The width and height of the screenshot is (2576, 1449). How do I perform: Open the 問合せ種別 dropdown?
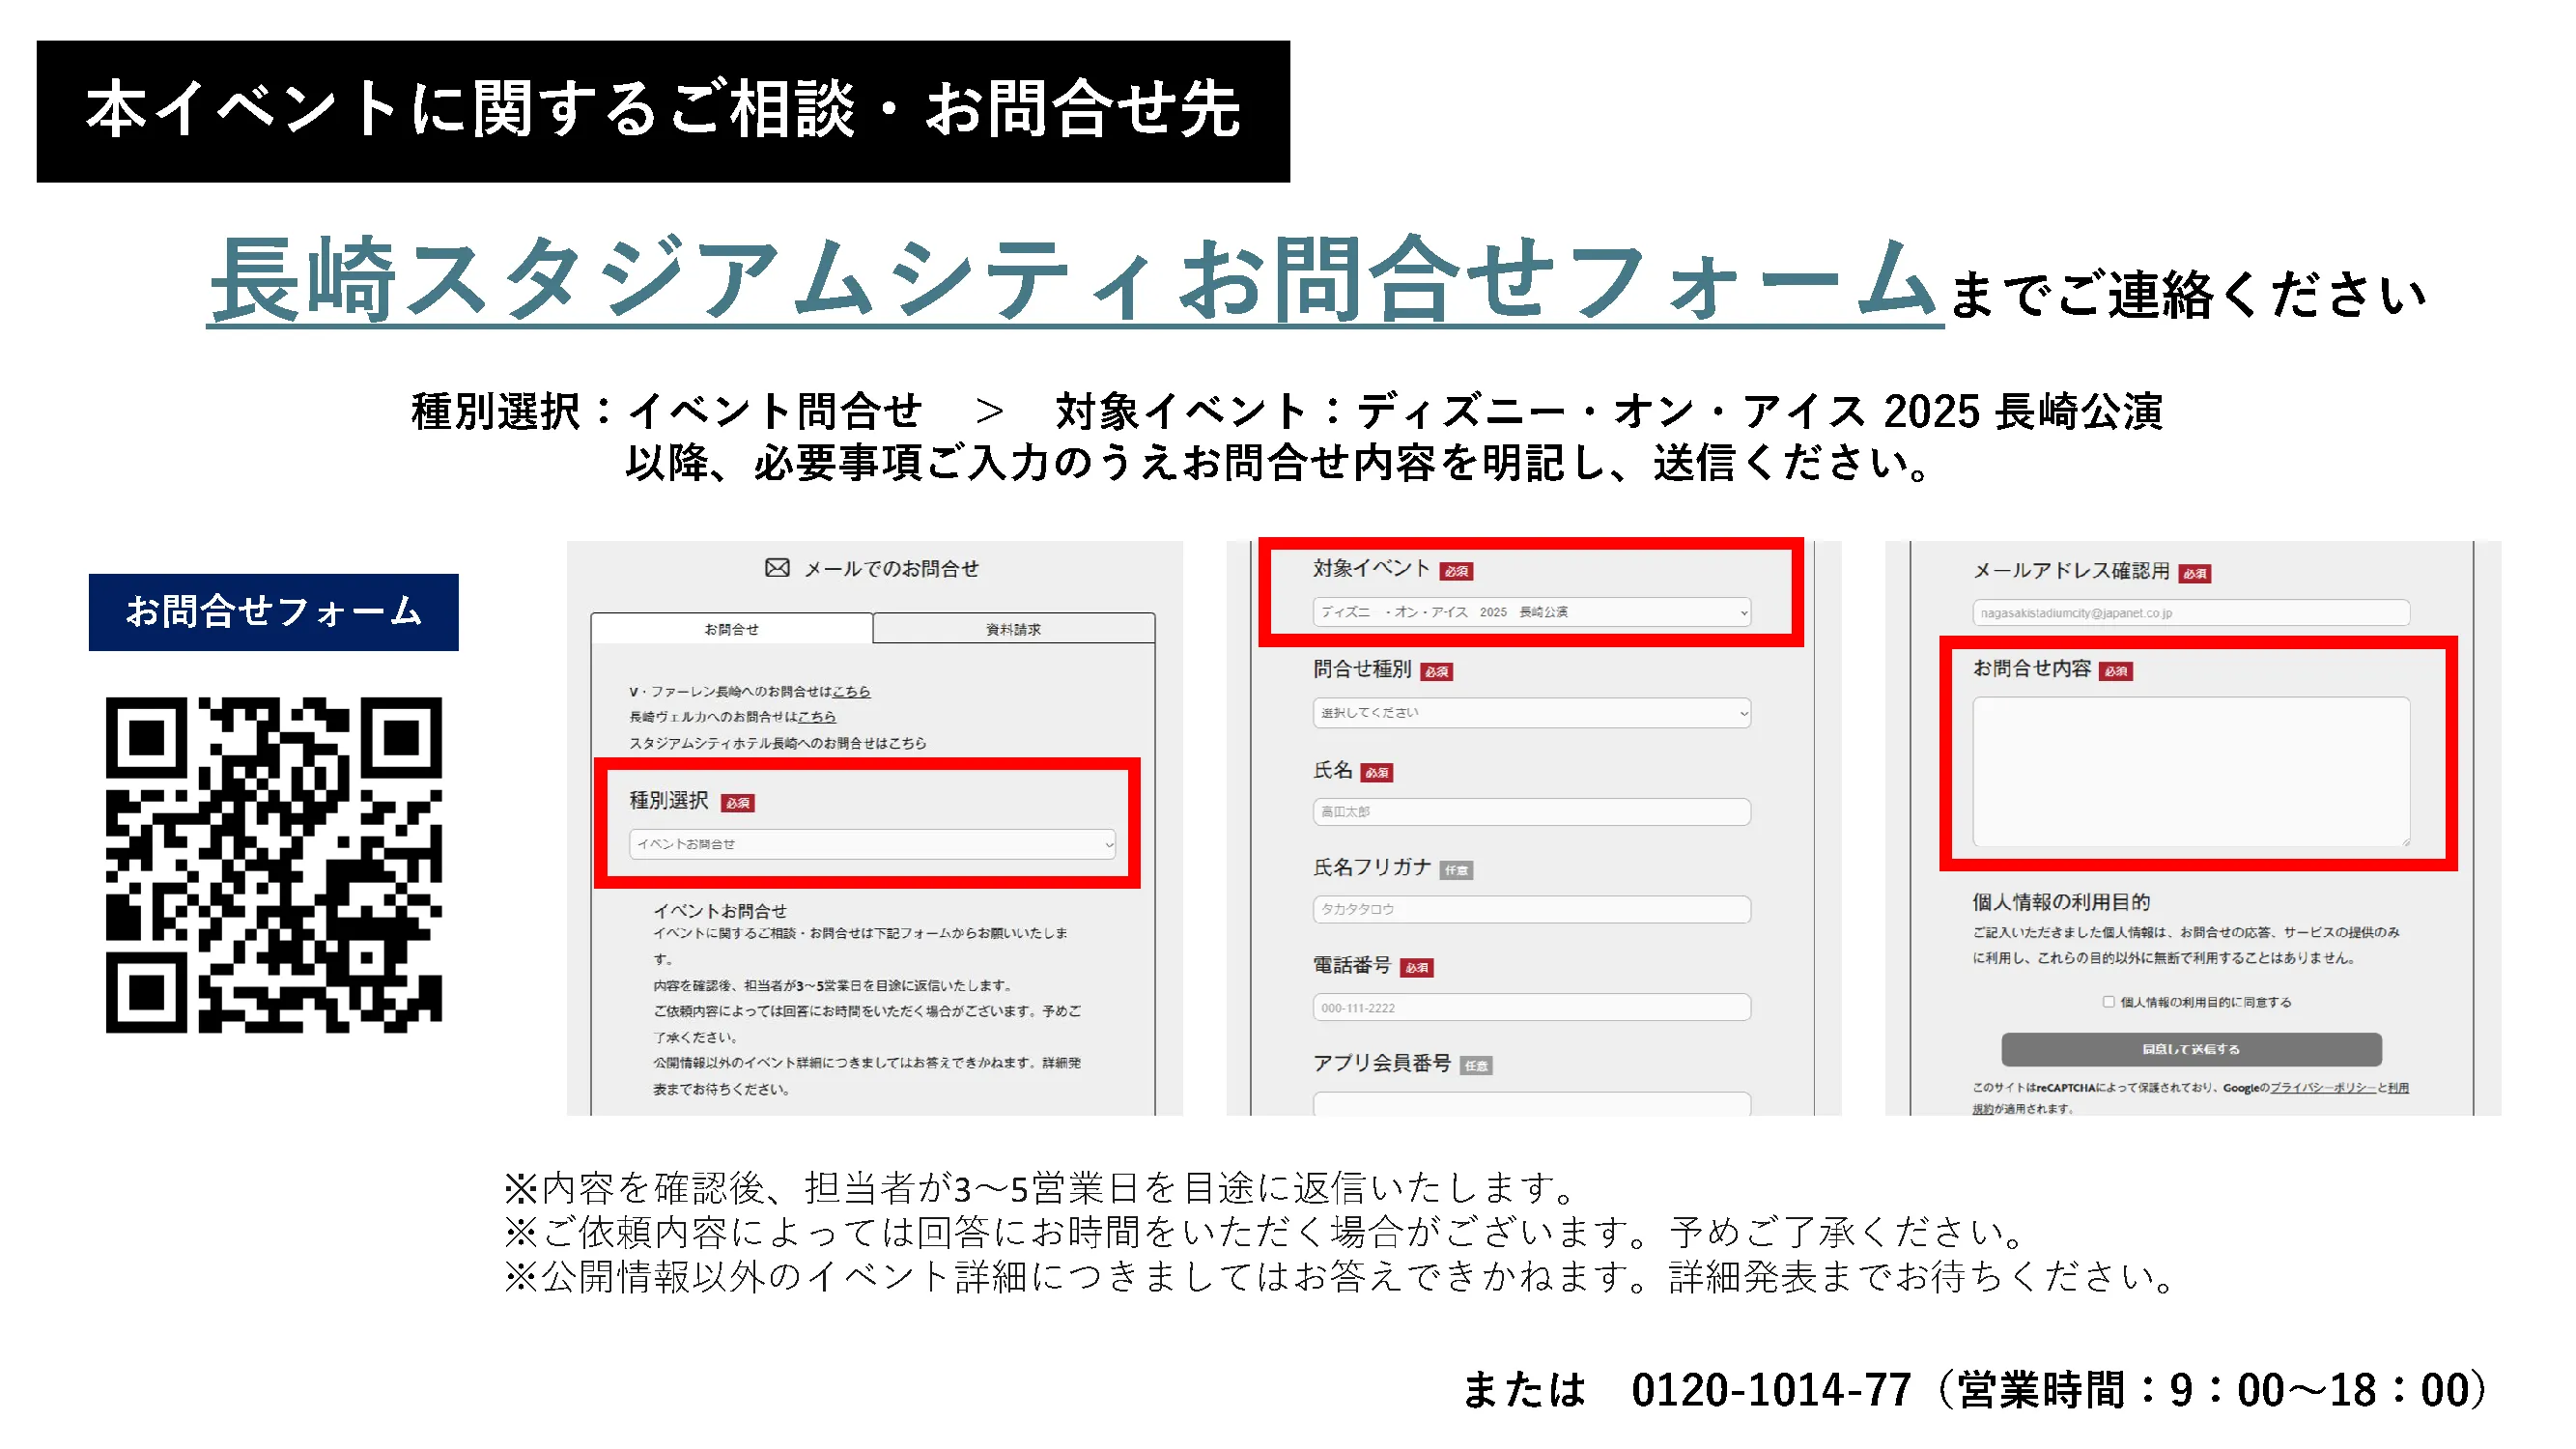pyautogui.click(x=1531, y=713)
